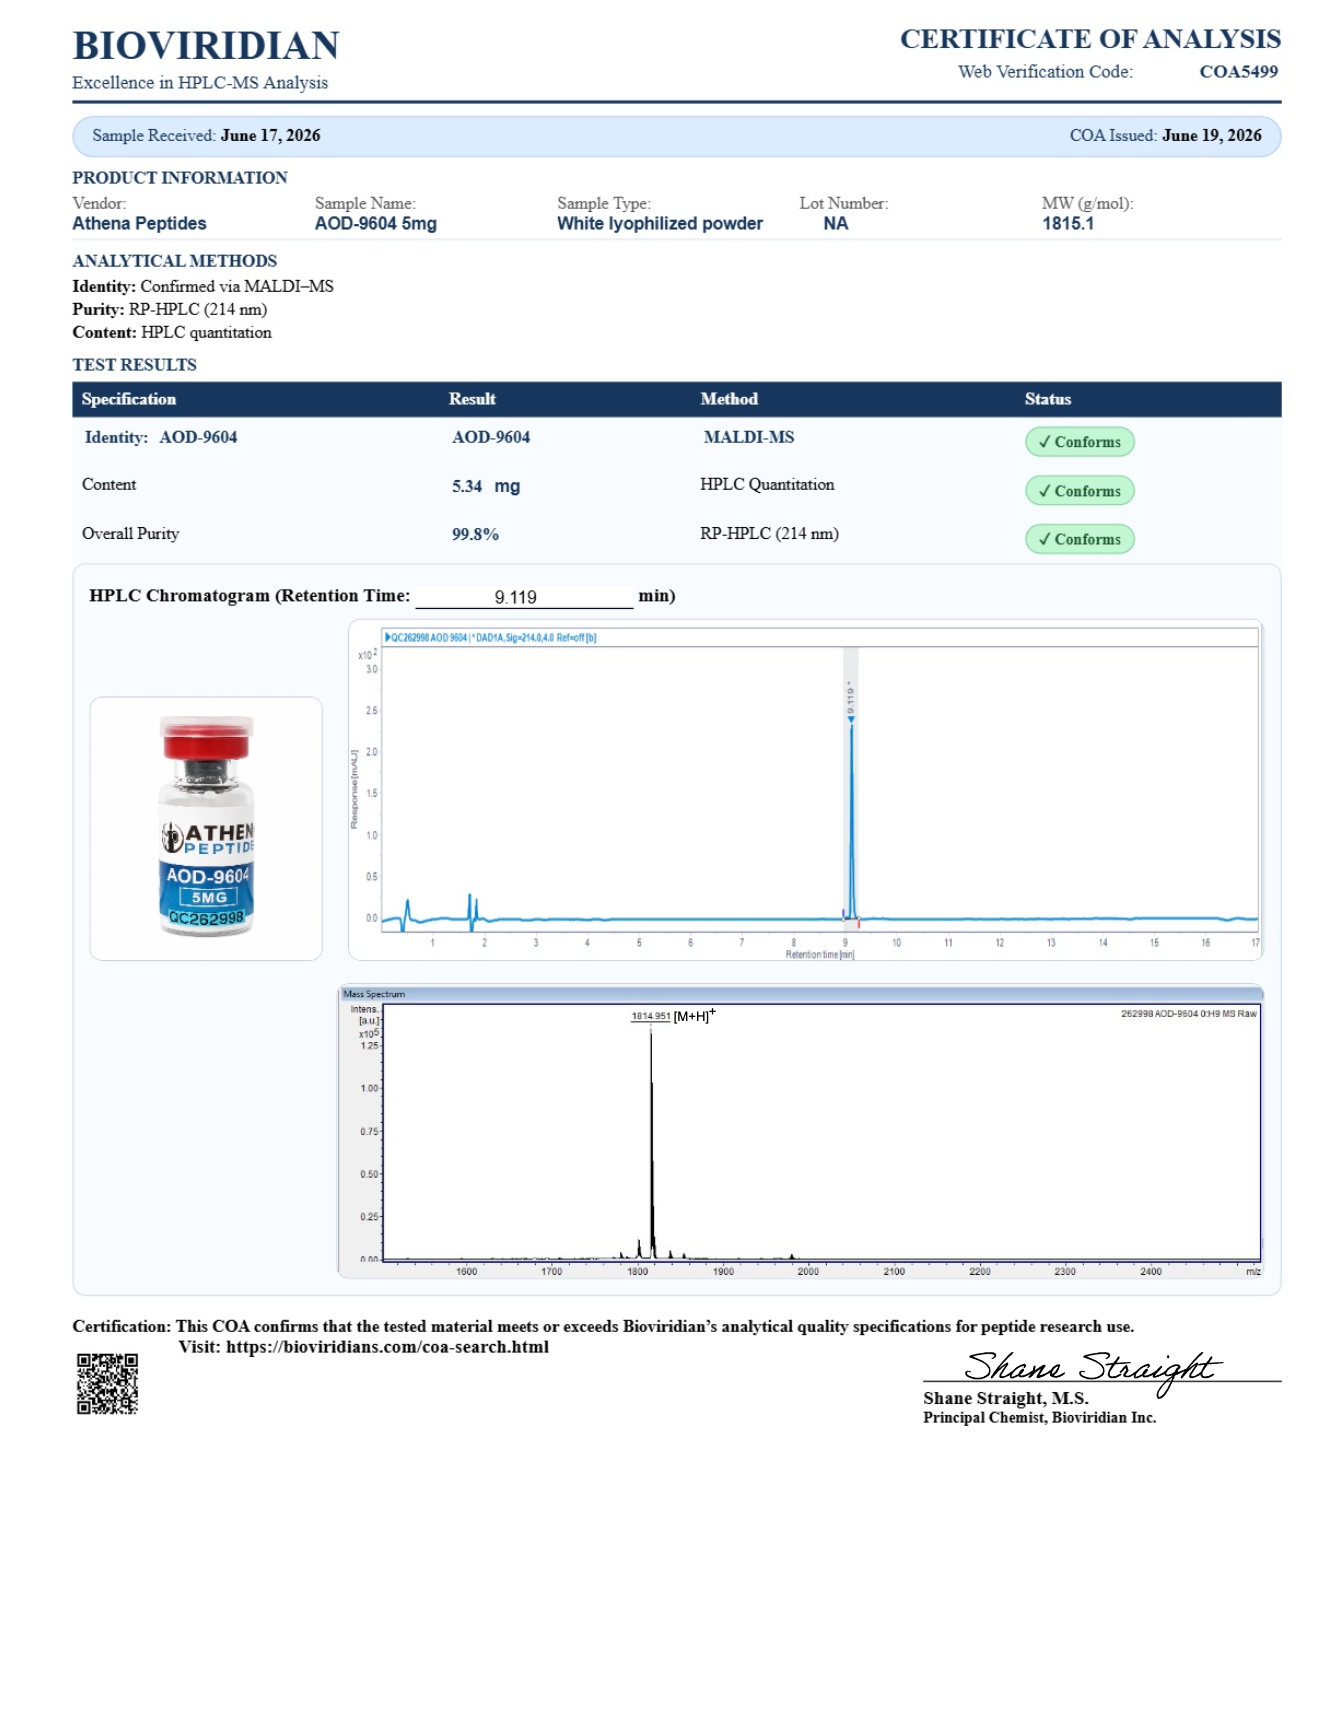The height and width of the screenshot is (1728, 1334).
Task: Click 'Overall Purity' in the Specification column
Action: pos(131,534)
